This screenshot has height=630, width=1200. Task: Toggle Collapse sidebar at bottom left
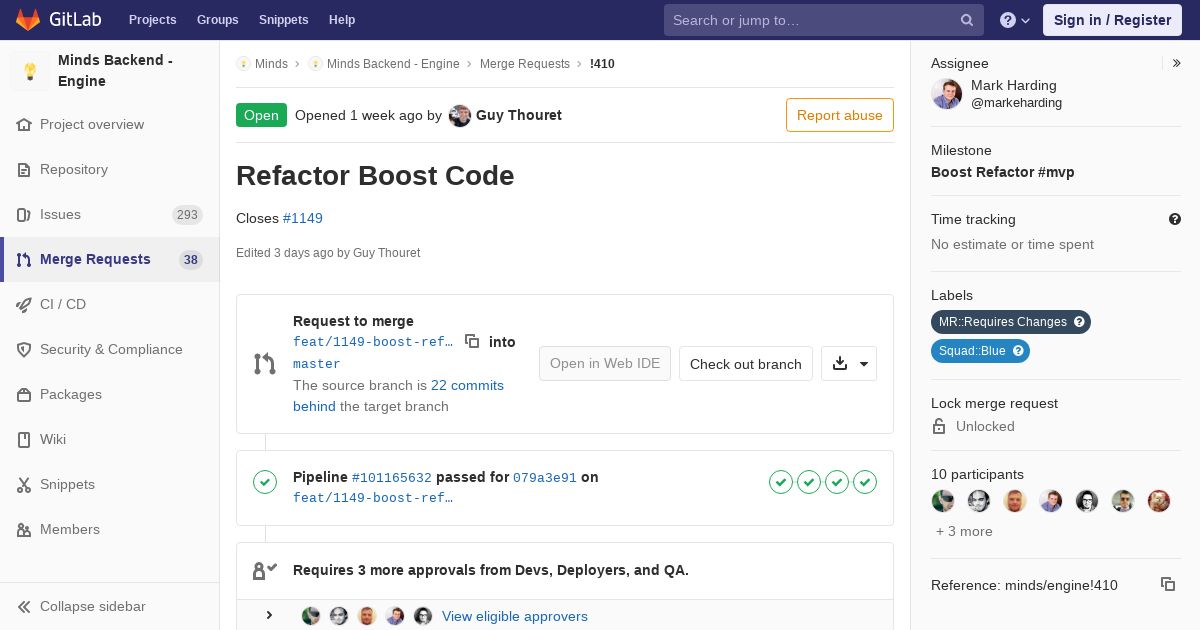(x=92, y=606)
